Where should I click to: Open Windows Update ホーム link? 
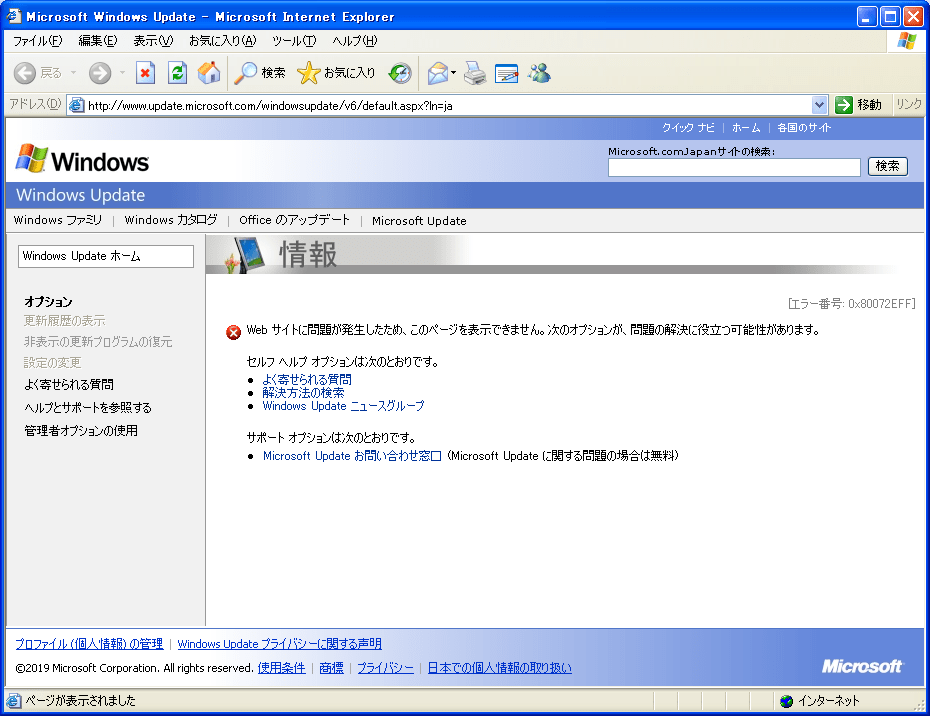pyautogui.click(x=106, y=256)
